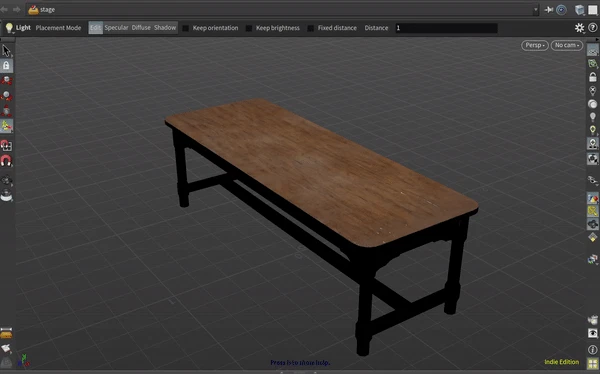Select Specular placement mode
This screenshot has width=600, height=374.
pos(116,28)
